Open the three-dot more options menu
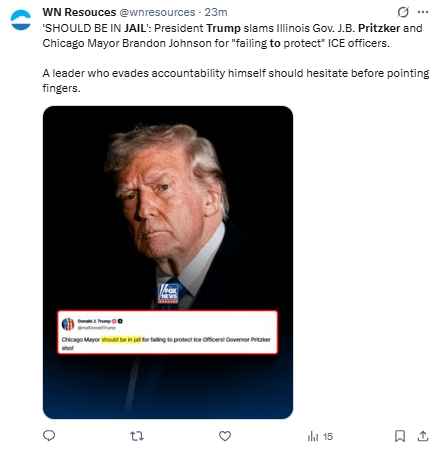The image size is (438, 449). [423, 12]
